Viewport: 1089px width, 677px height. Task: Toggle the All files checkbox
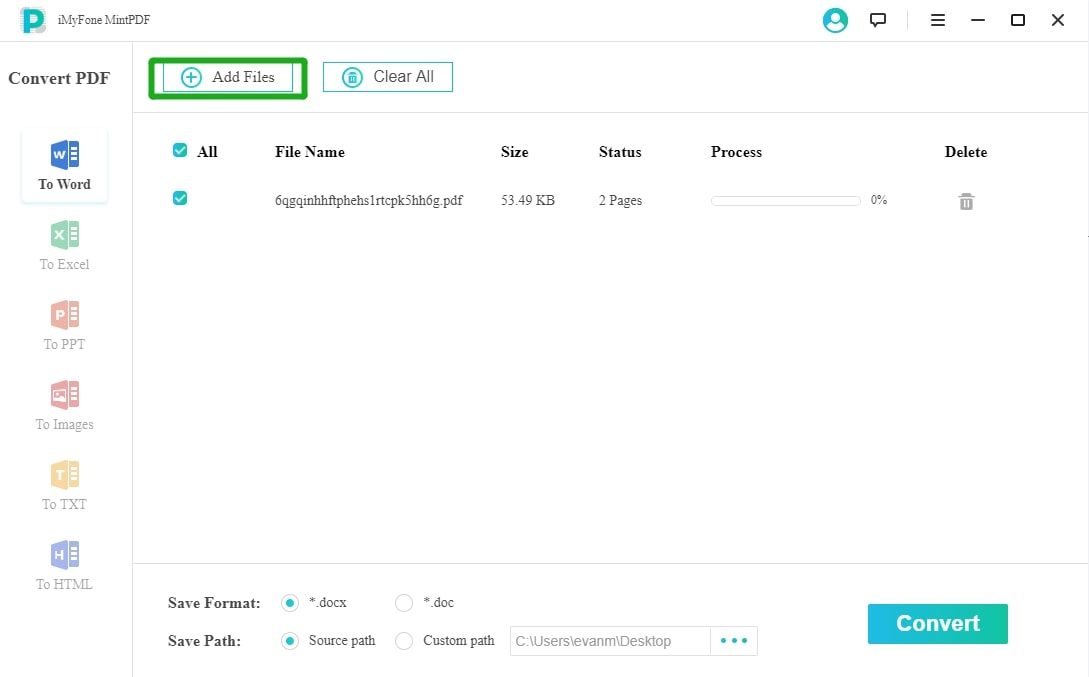(x=180, y=151)
